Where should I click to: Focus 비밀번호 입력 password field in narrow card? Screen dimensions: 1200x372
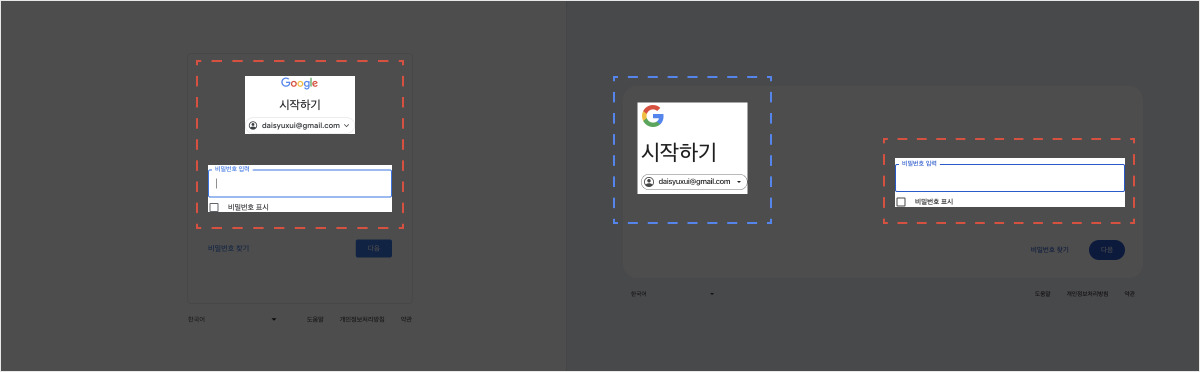[x=300, y=183]
